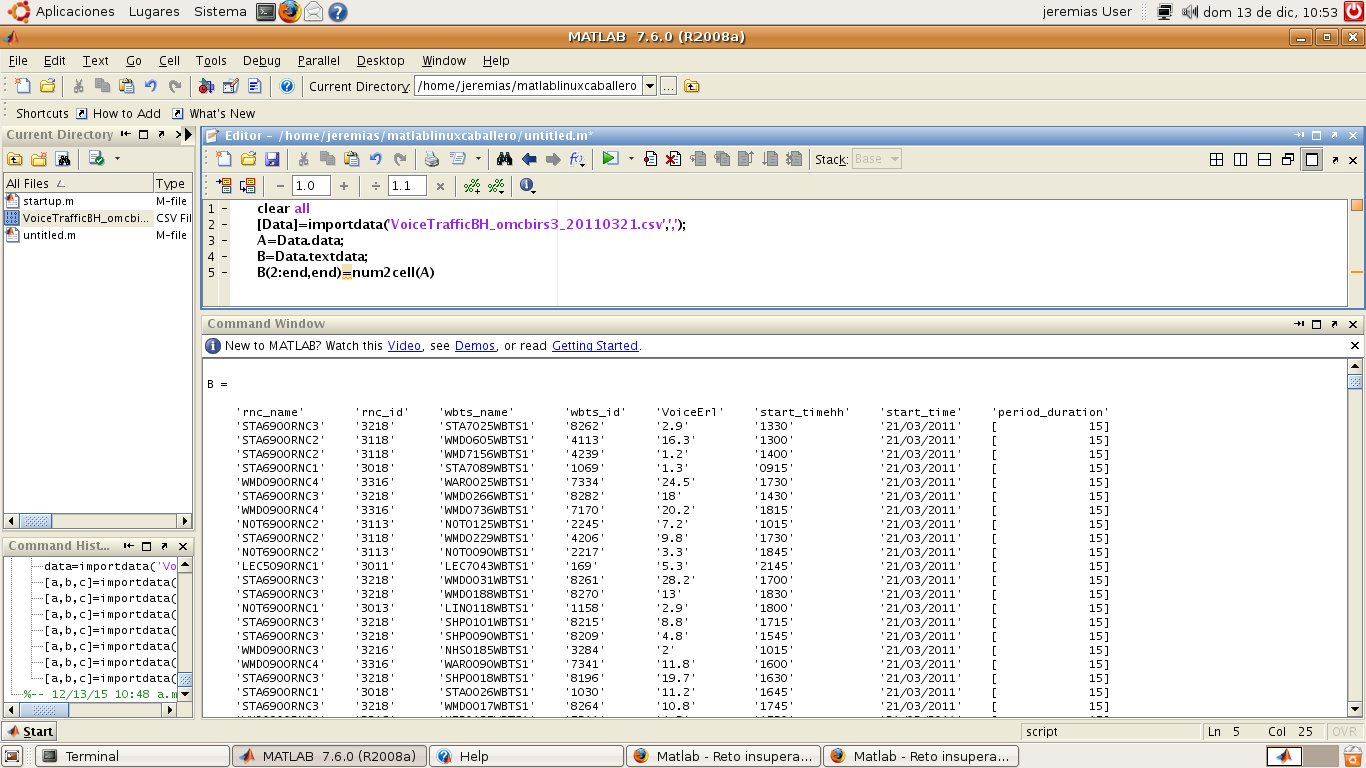Screen dimensions: 1366x768
Task: Open the Stack Base dropdown
Action: tap(877, 159)
